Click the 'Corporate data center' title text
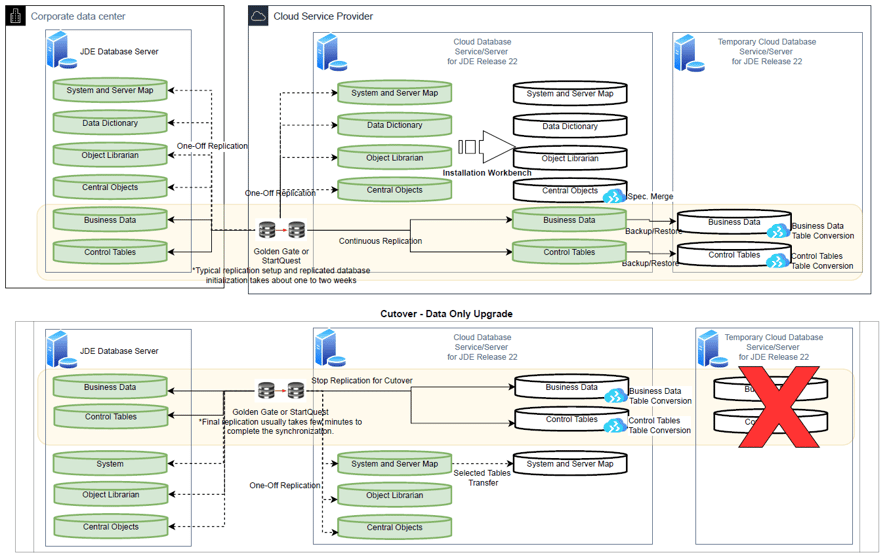889x559 pixels. pos(78,16)
